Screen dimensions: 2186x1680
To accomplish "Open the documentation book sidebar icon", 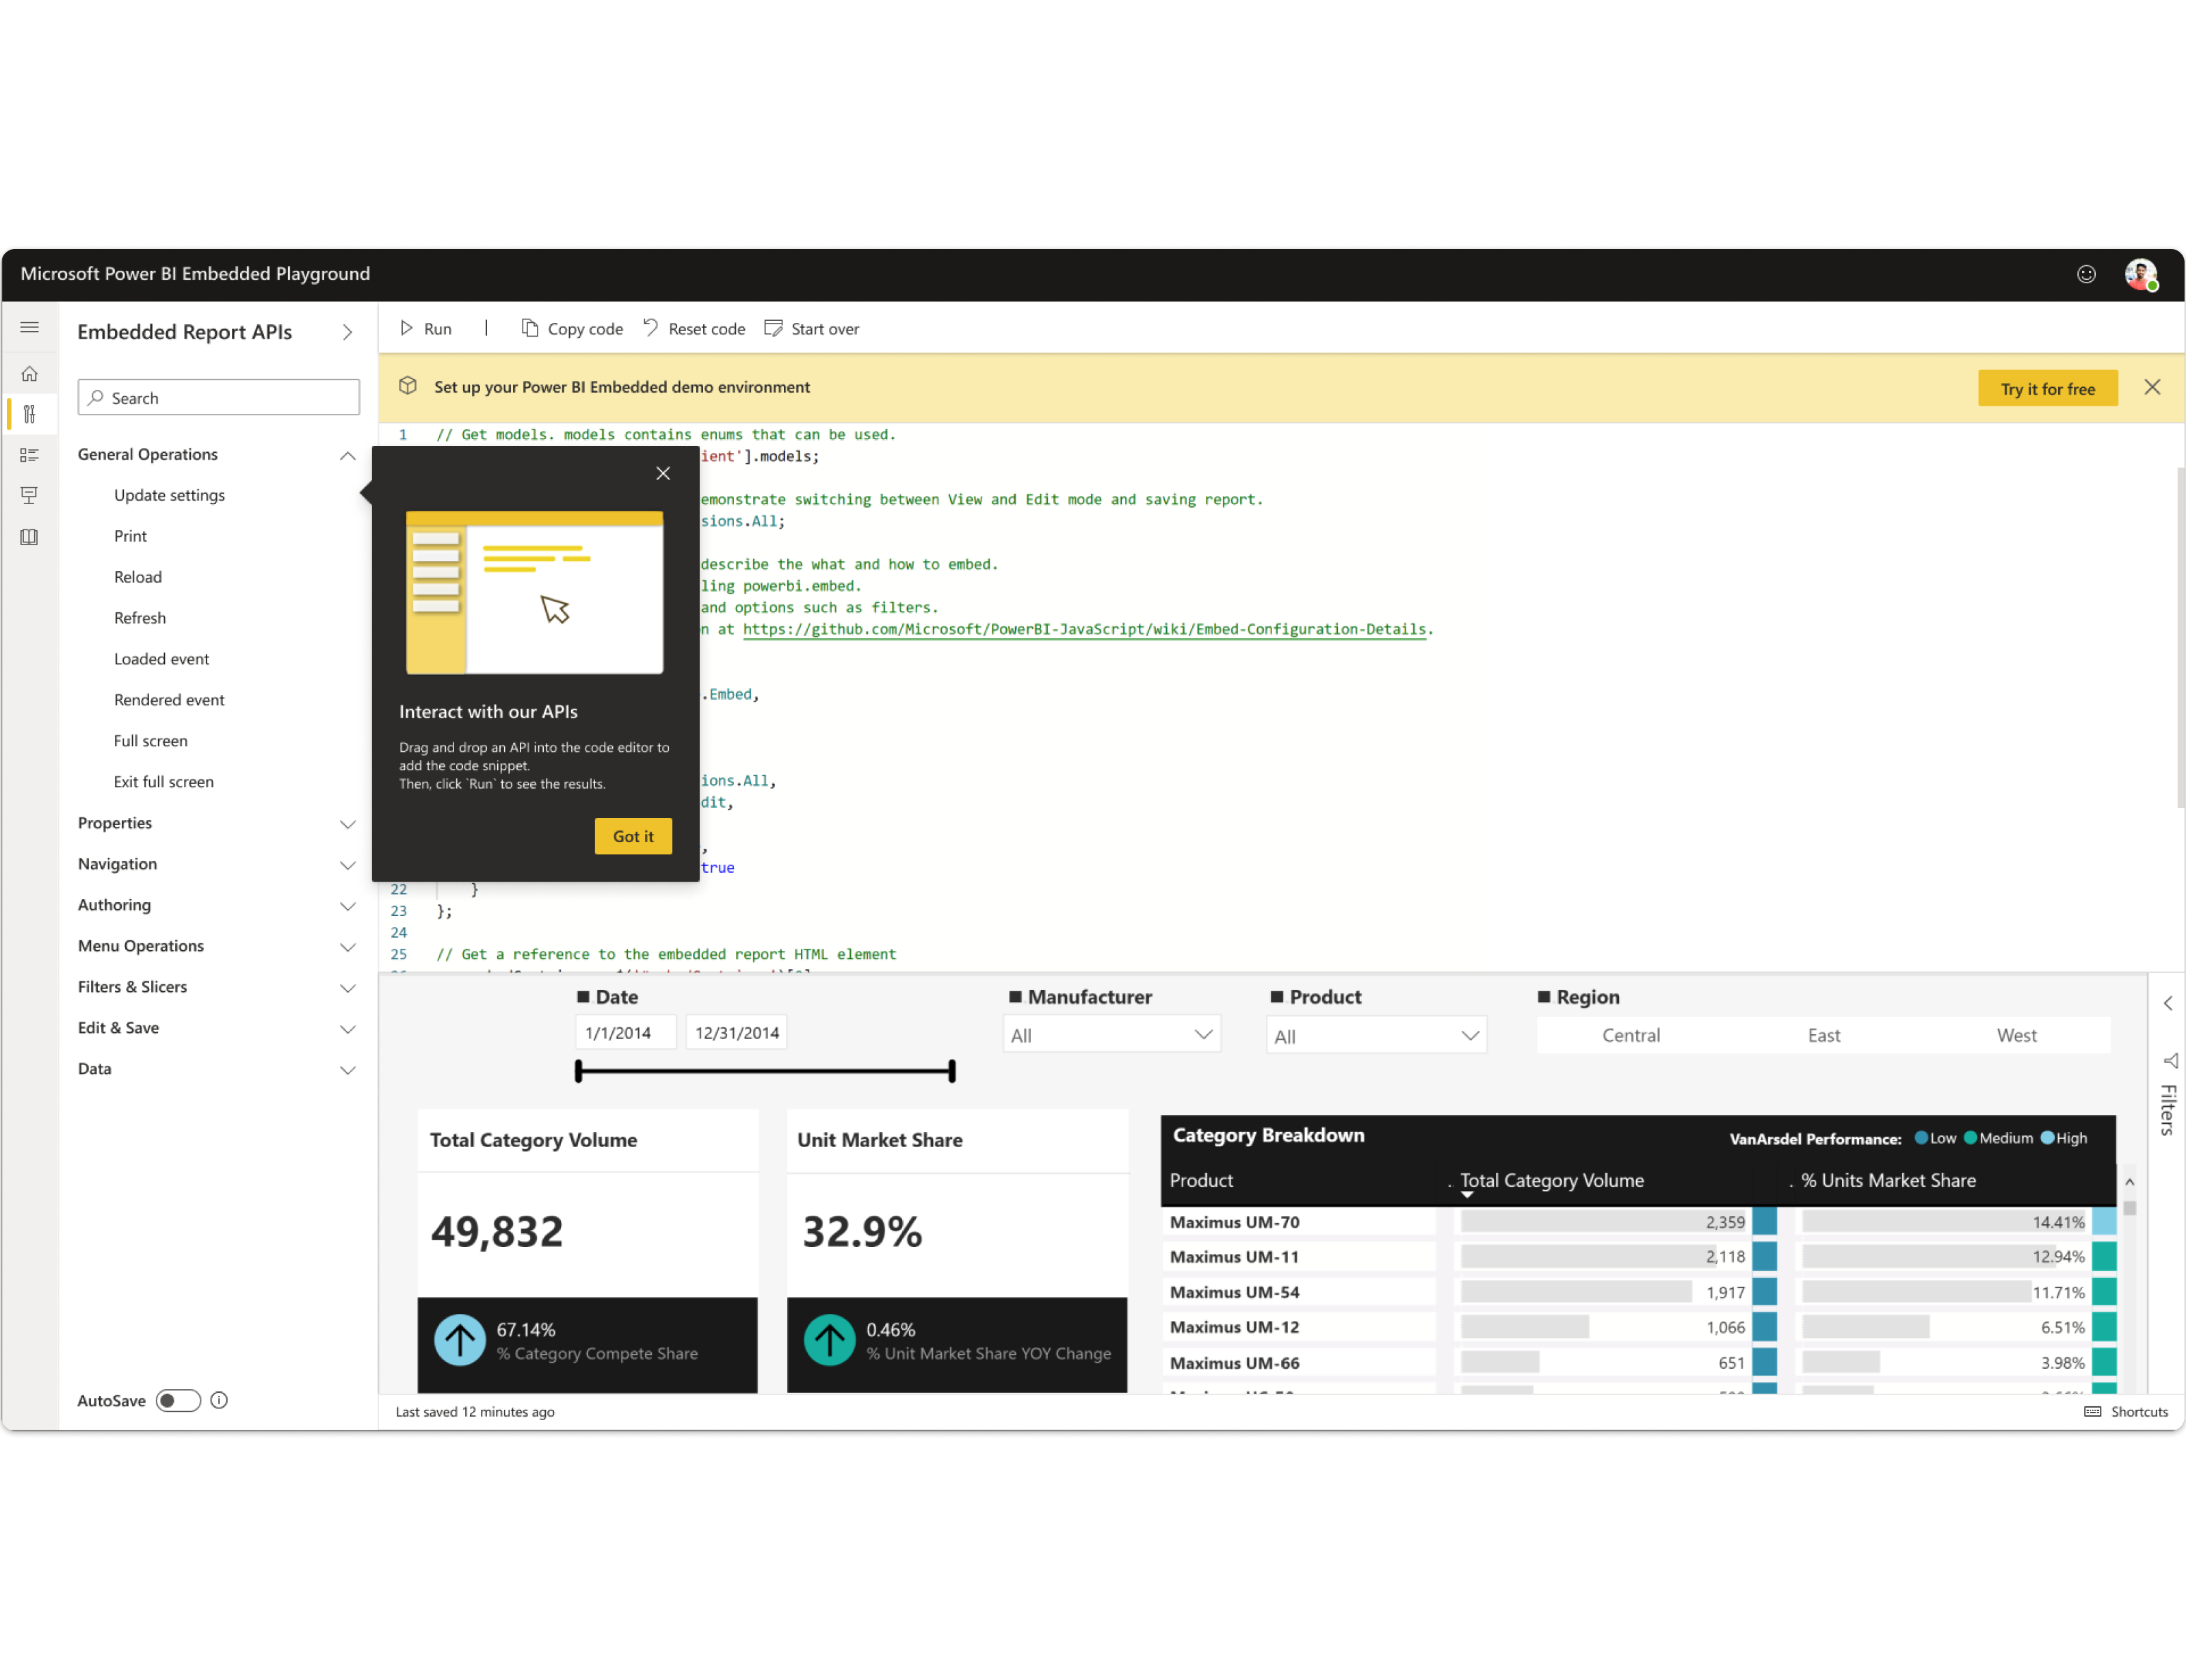I will coord(29,537).
